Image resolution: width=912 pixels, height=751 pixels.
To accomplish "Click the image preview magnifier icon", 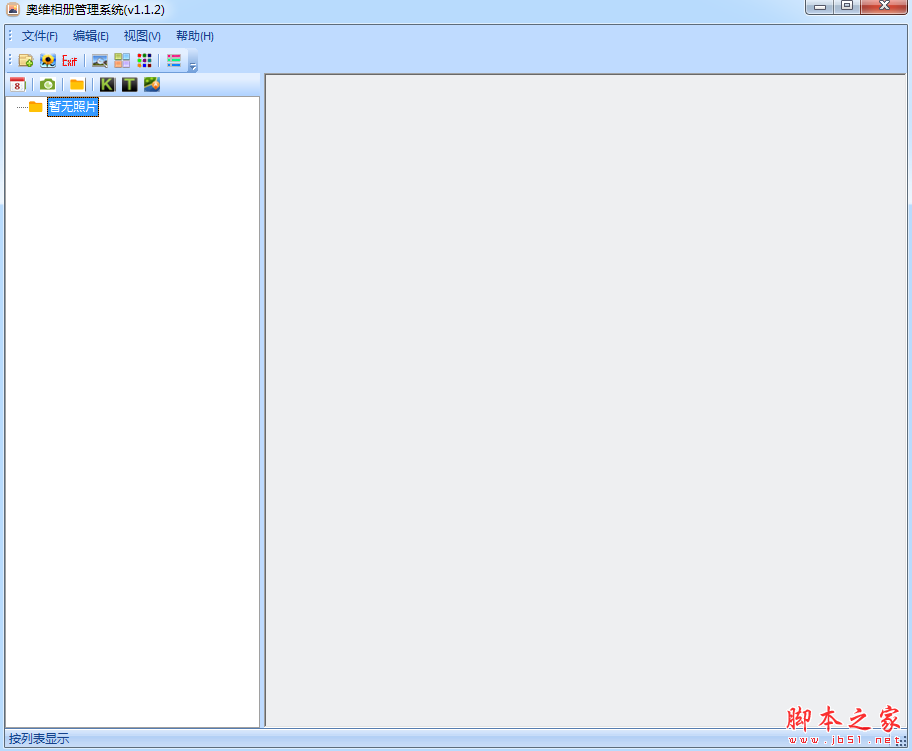I will click(99, 60).
